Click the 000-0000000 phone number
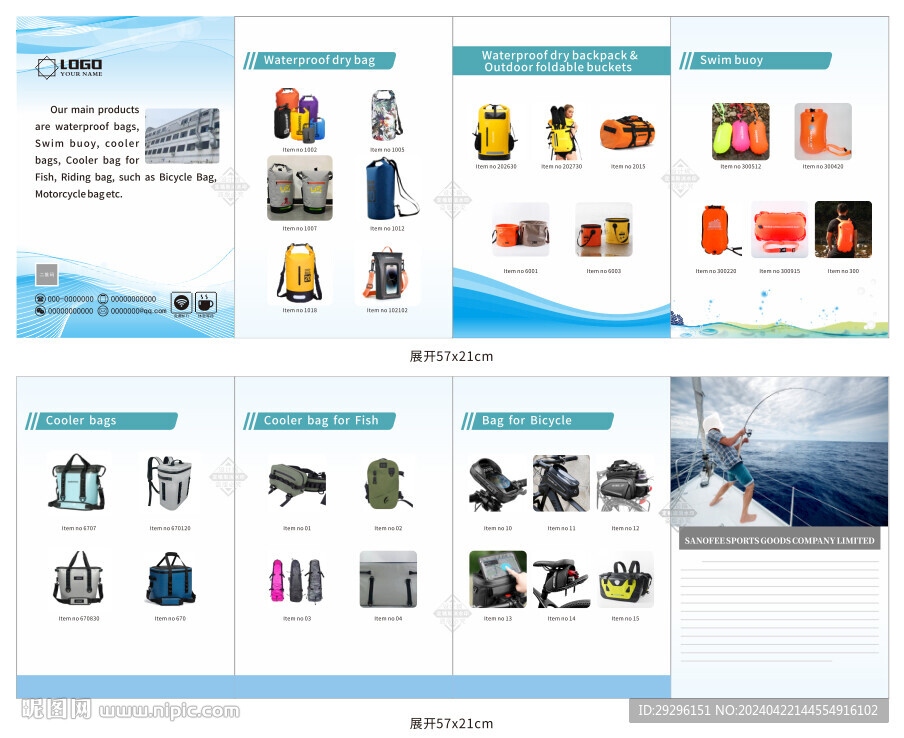This screenshot has height=738, width=904. click(x=70, y=299)
